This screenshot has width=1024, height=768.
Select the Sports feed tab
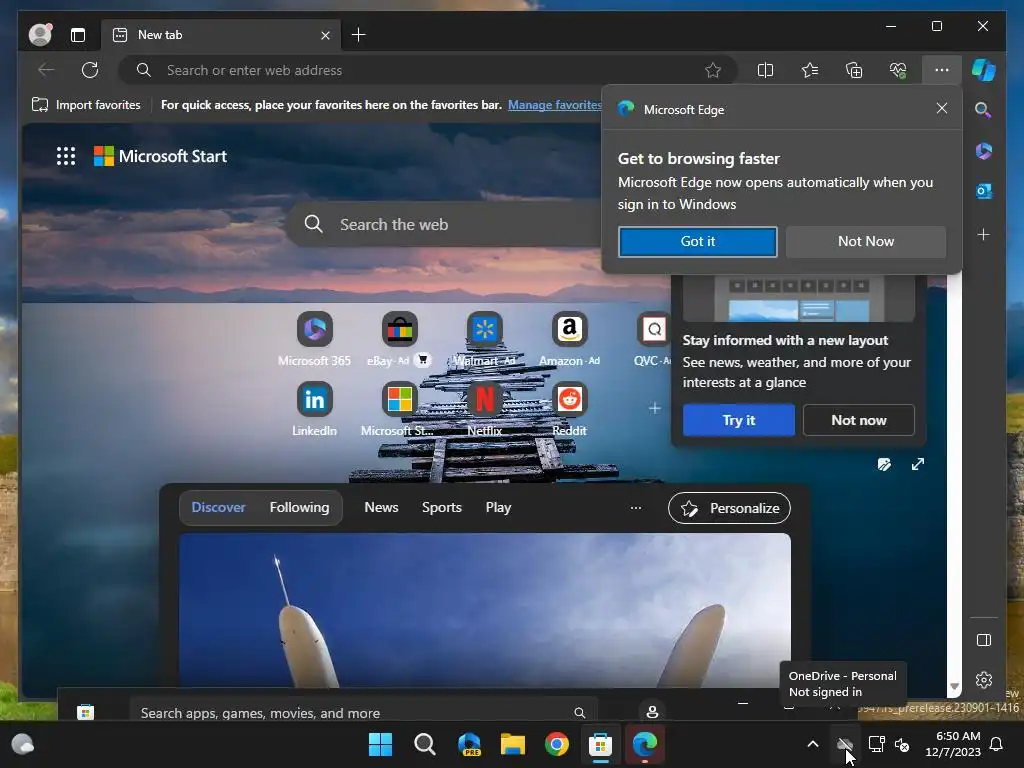coord(441,507)
